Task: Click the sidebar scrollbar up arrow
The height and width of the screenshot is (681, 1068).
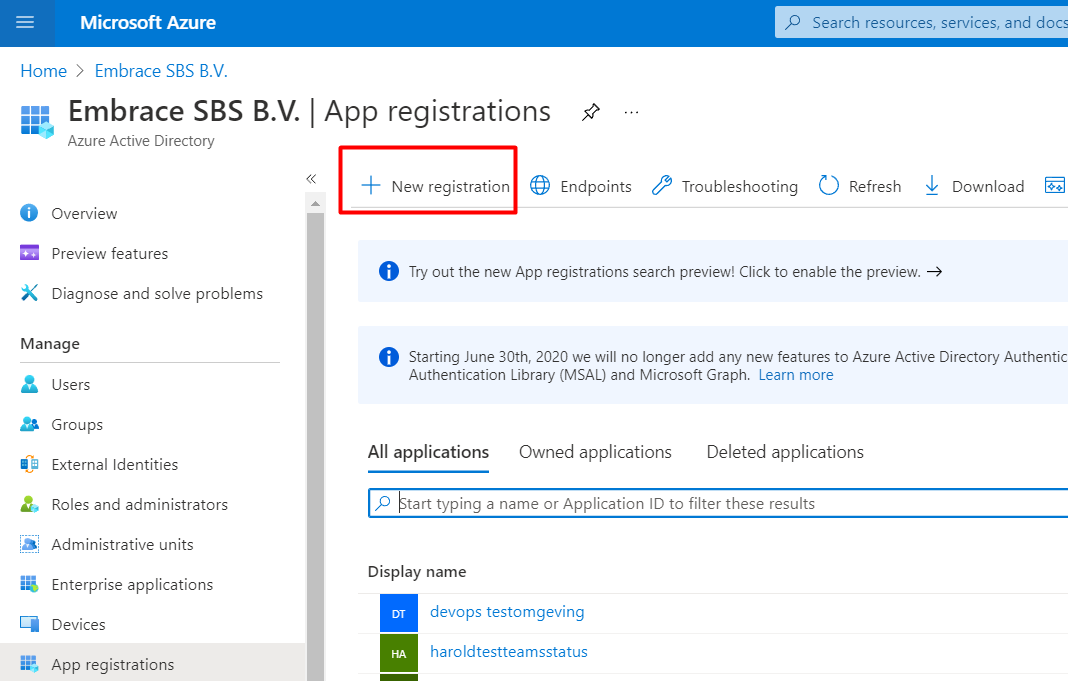Action: (x=315, y=204)
